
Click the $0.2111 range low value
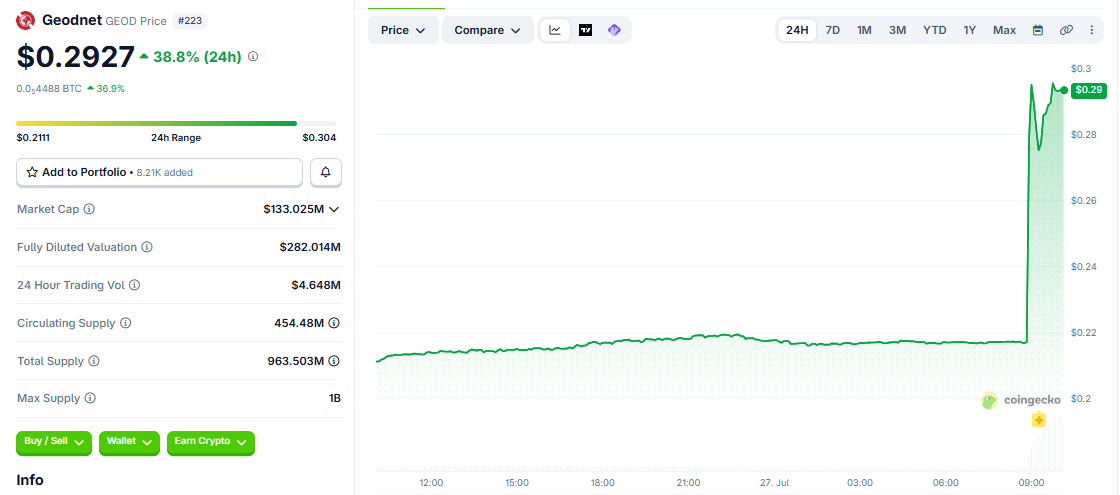click(x=33, y=138)
